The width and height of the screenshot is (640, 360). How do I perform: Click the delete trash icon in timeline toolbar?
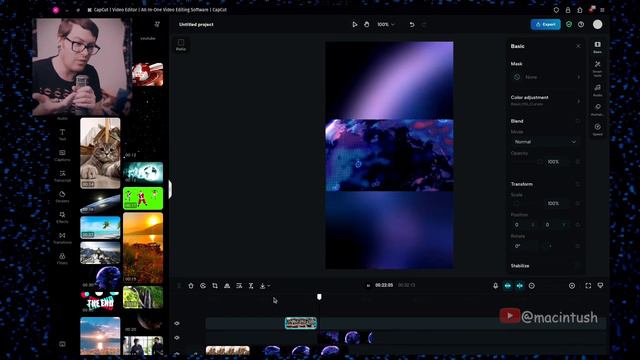pos(191,286)
